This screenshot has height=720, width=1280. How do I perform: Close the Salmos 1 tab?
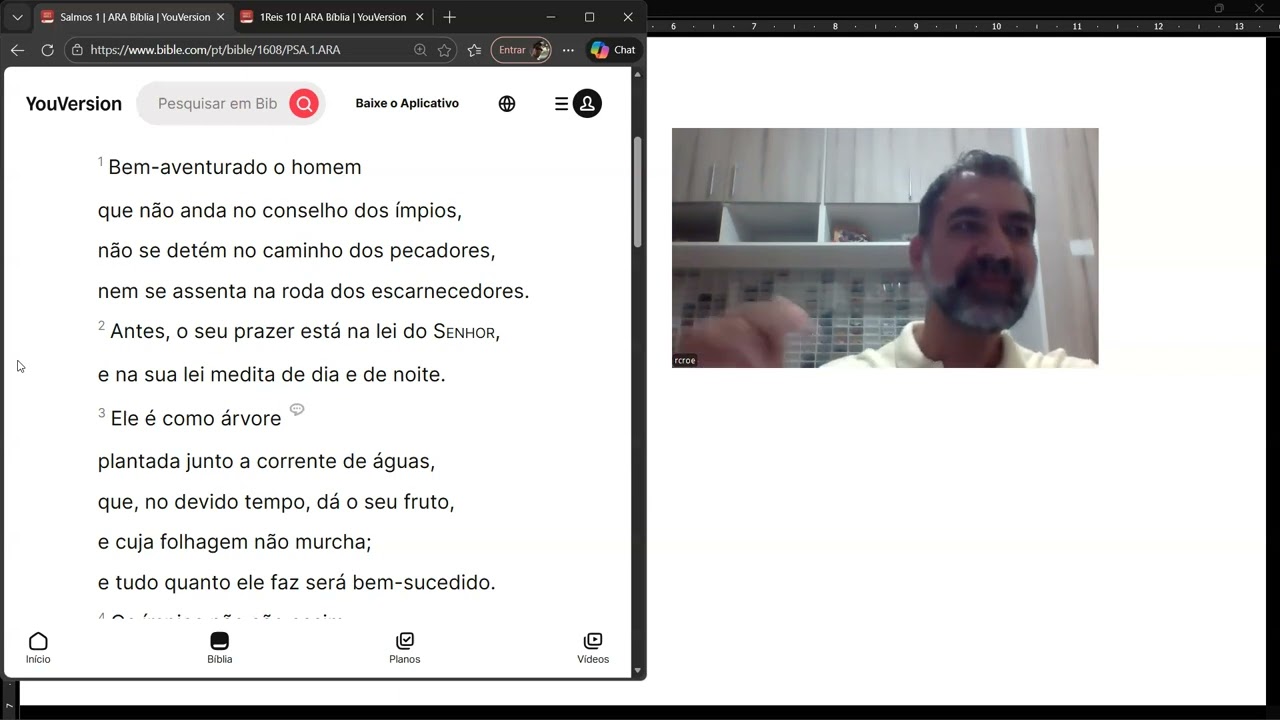(x=220, y=17)
